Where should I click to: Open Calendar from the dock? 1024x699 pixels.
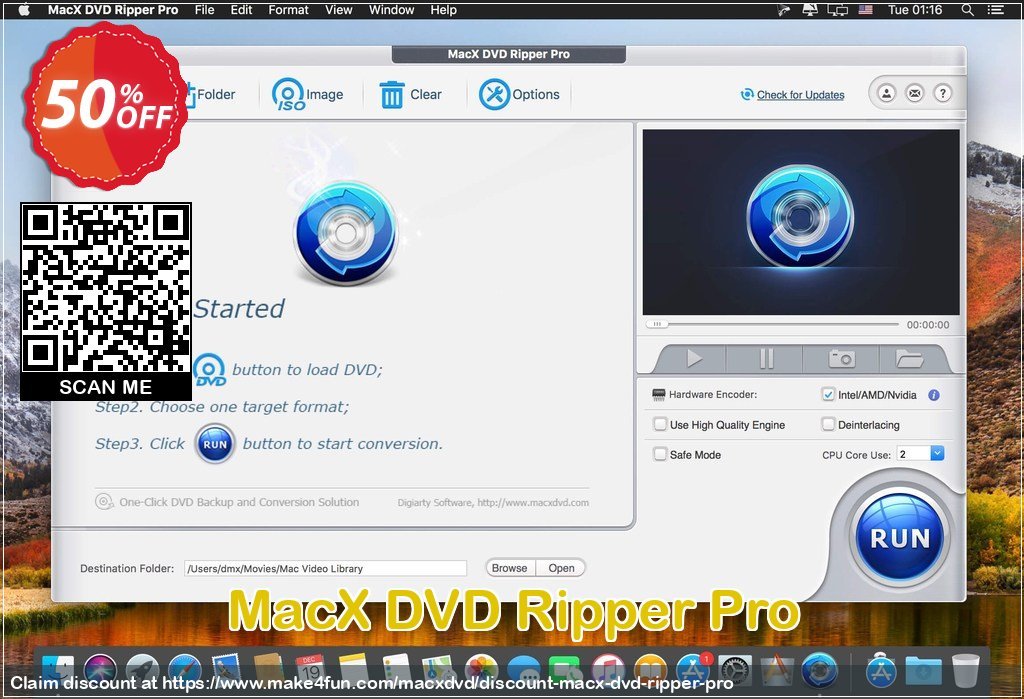click(311, 670)
